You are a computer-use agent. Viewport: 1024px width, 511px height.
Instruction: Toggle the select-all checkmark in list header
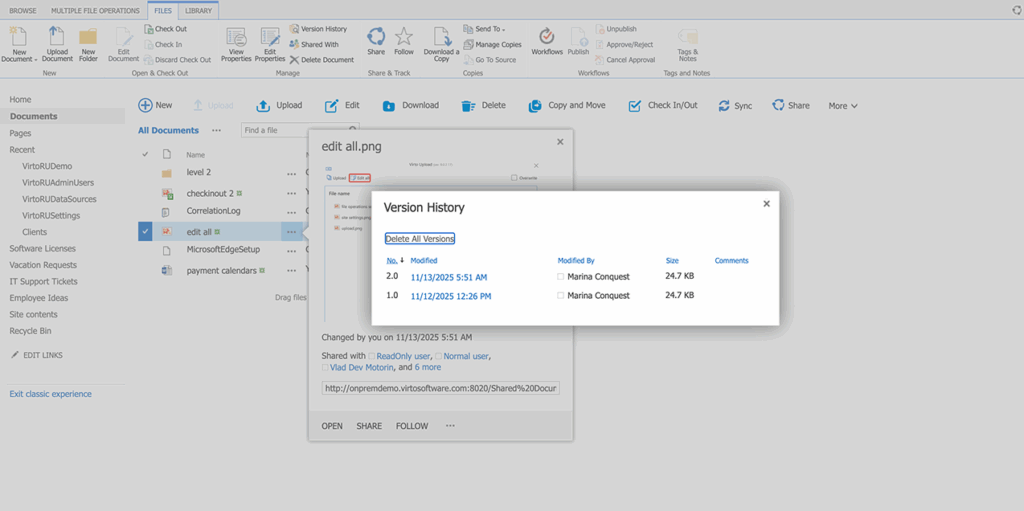pyautogui.click(x=146, y=155)
